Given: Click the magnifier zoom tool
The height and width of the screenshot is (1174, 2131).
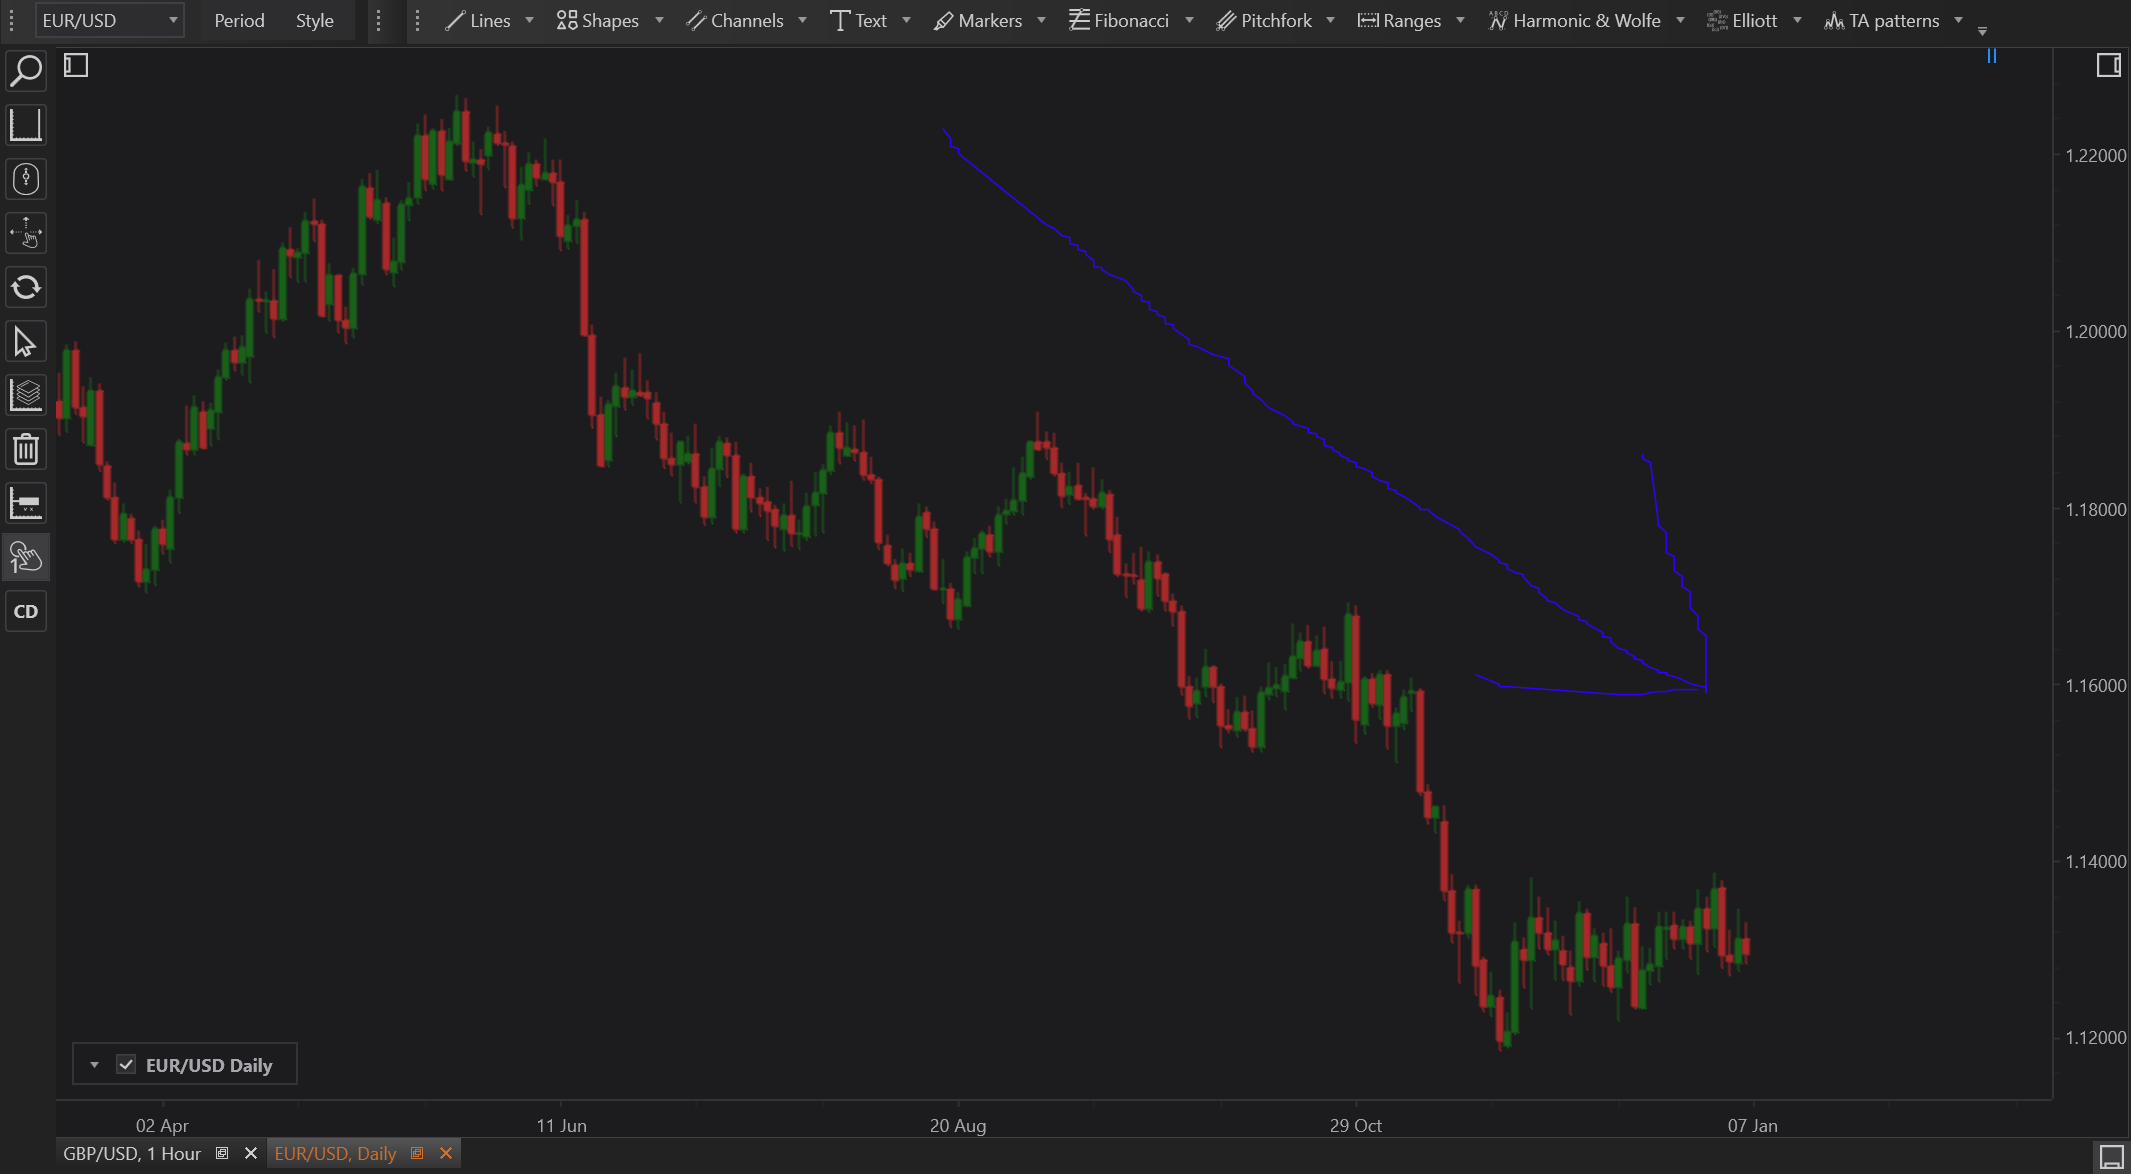Looking at the screenshot, I should [x=26, y=71].
